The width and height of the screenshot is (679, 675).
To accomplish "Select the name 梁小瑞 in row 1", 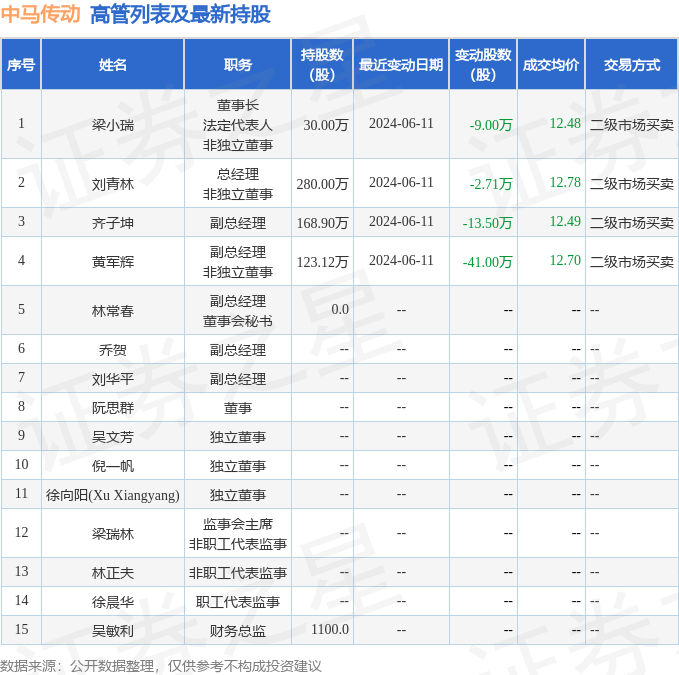I will [x=113, y=125].
